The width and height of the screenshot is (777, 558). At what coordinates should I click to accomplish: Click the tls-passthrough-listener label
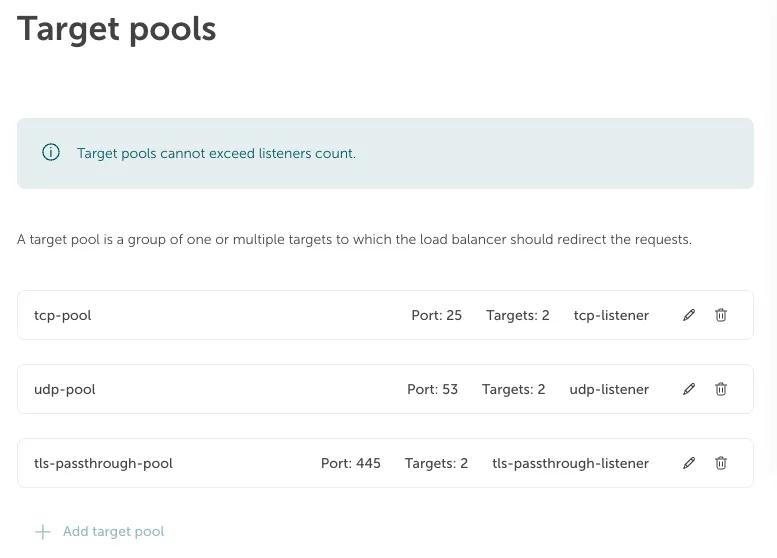[x=570, y=463]
